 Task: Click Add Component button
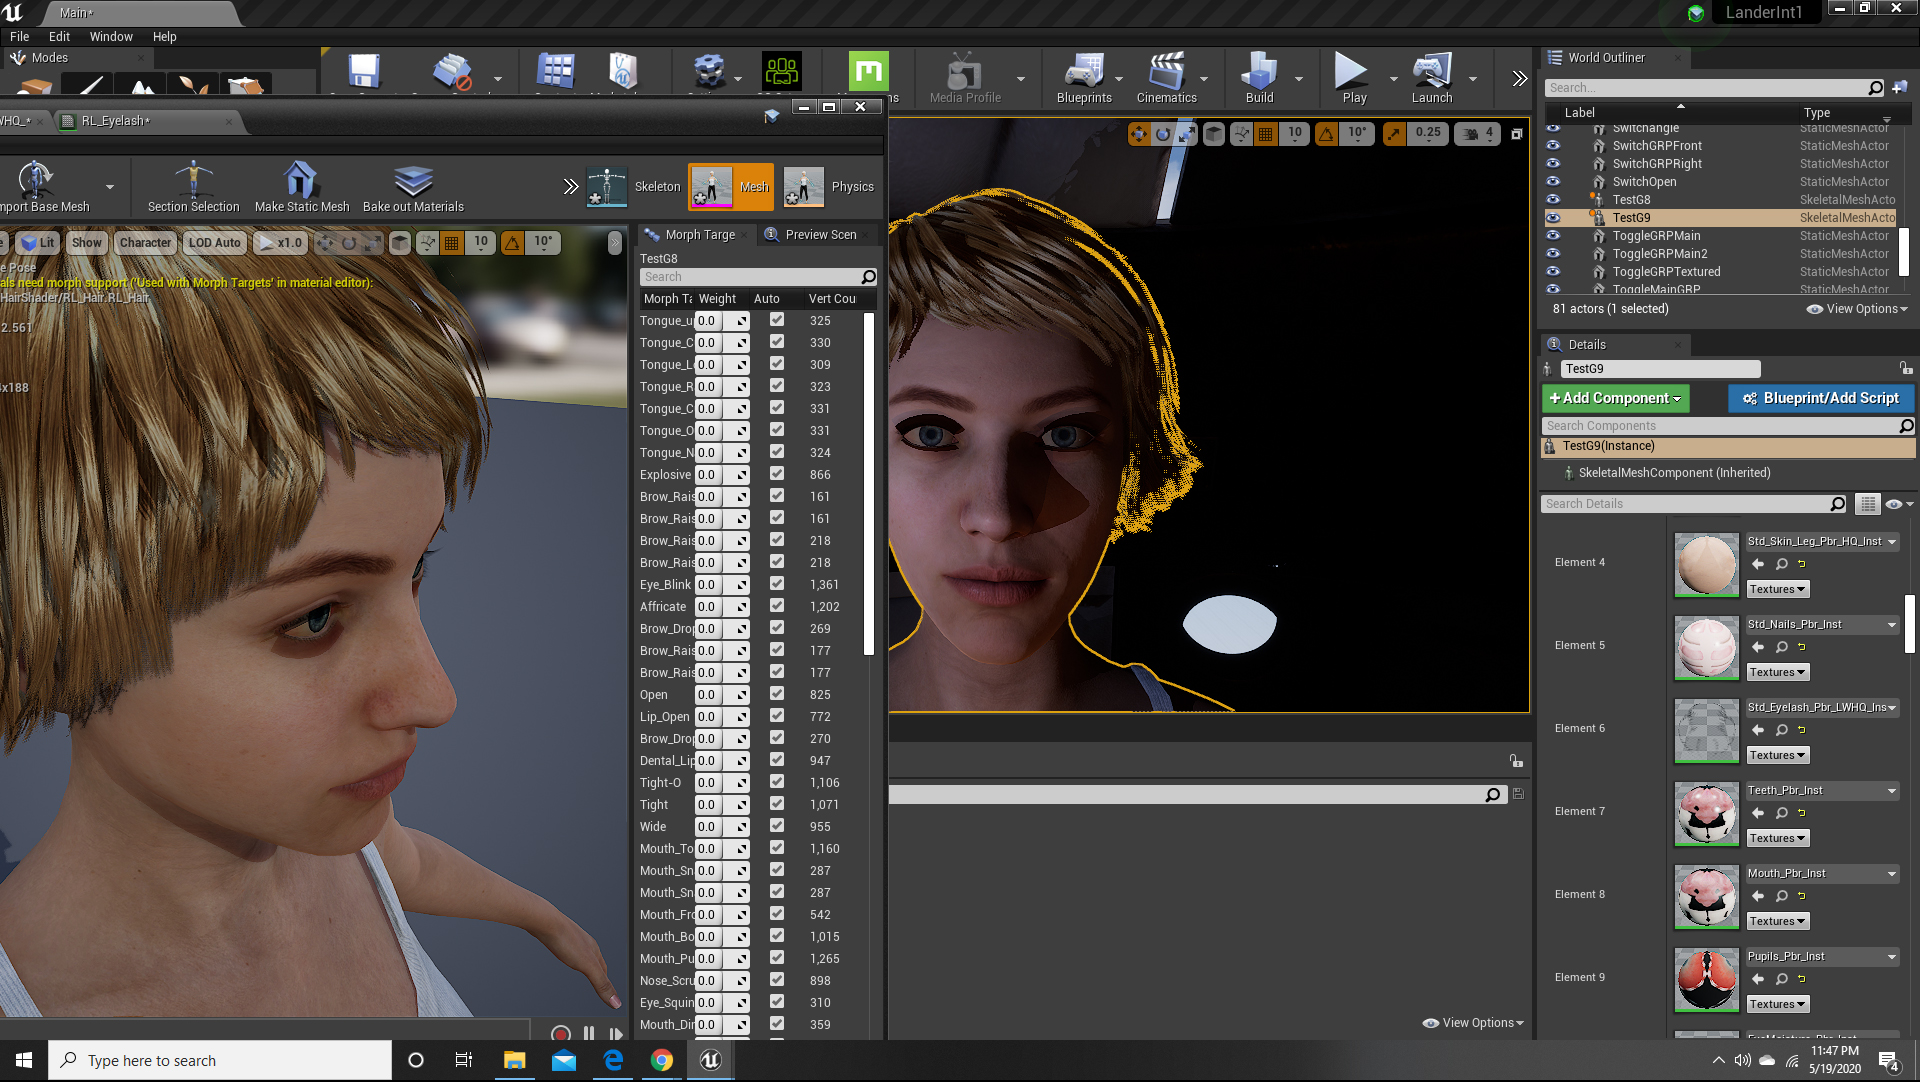[x=1614, y=398]
